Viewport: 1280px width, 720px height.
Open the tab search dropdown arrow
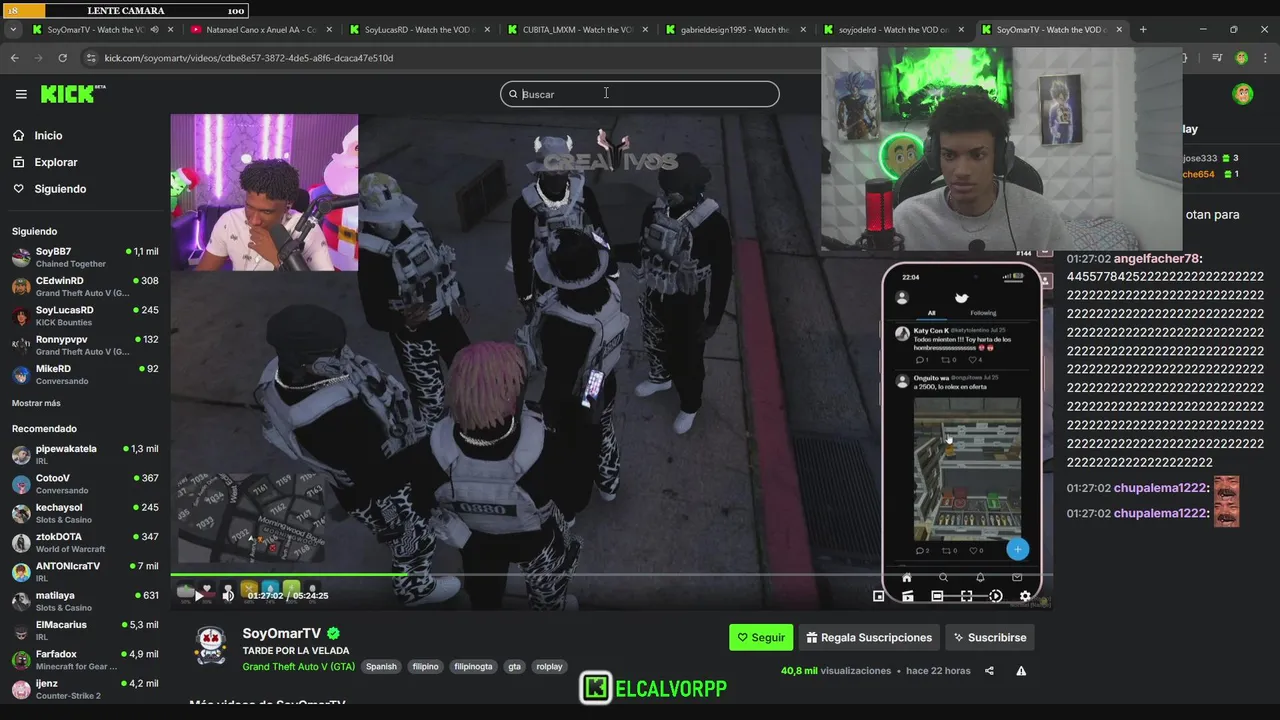tap(12, 30)
